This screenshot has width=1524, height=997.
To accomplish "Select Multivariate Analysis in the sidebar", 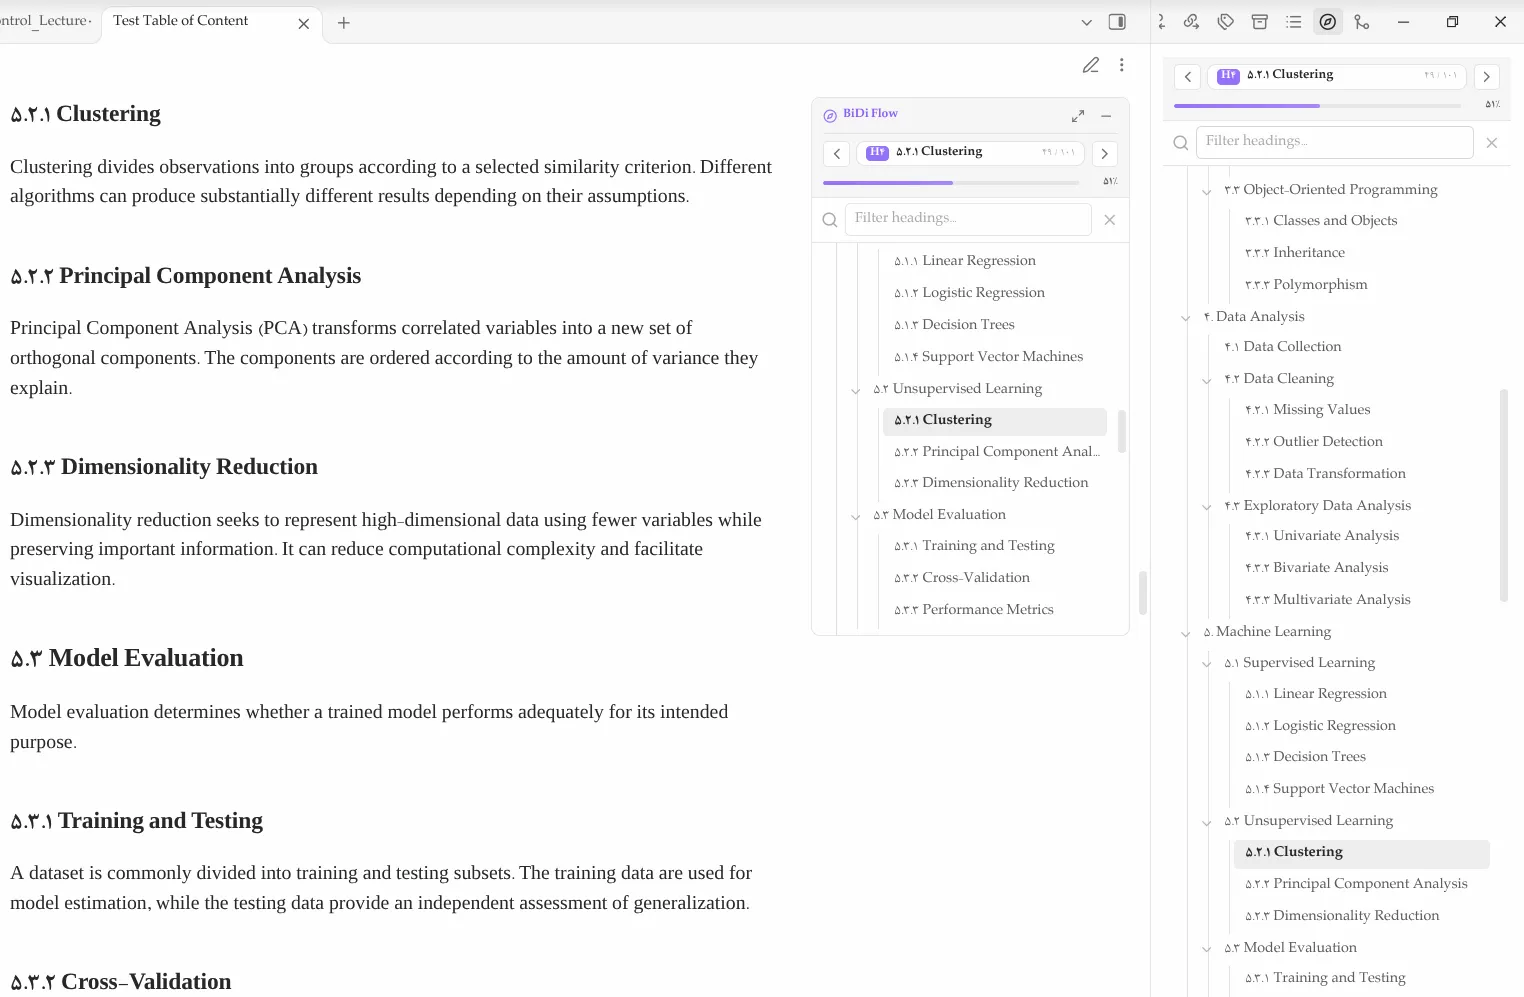I will [1328, 600].
